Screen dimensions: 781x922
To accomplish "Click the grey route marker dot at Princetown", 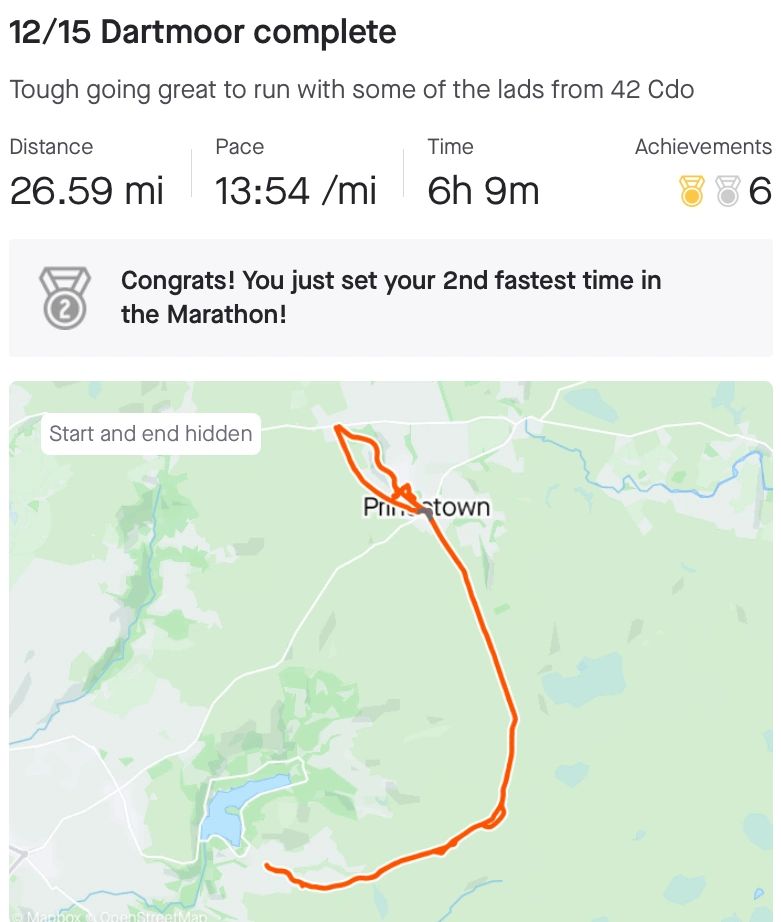I will tap(428, 512).
